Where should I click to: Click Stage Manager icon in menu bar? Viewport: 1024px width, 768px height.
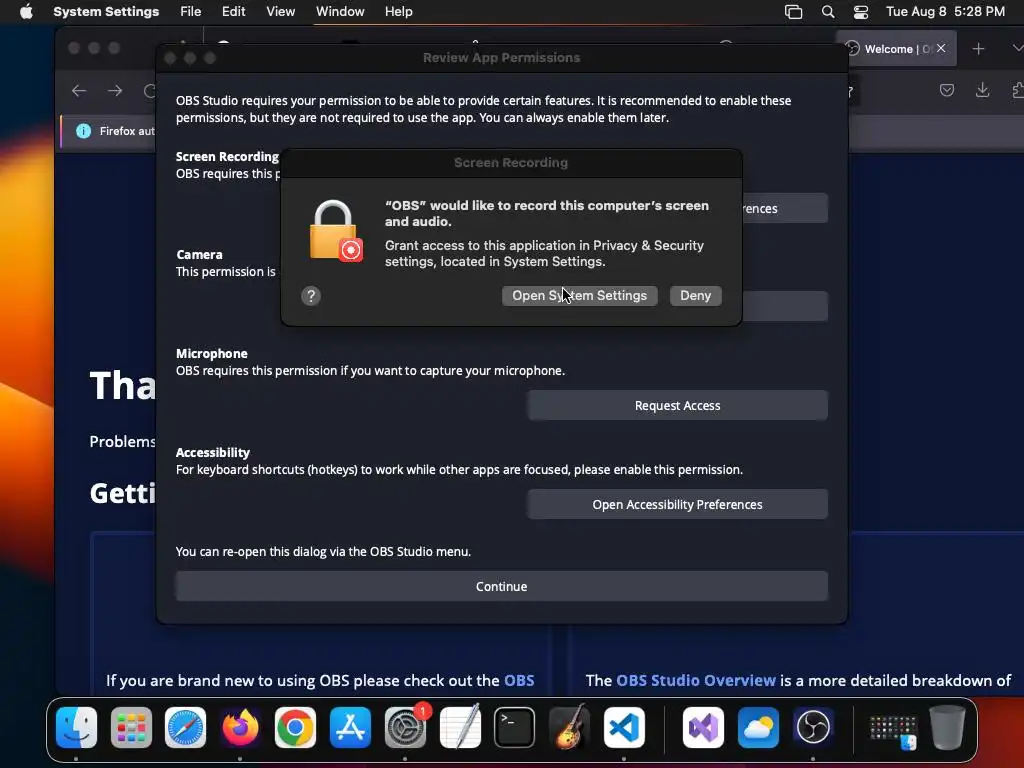tap(793, 12)
